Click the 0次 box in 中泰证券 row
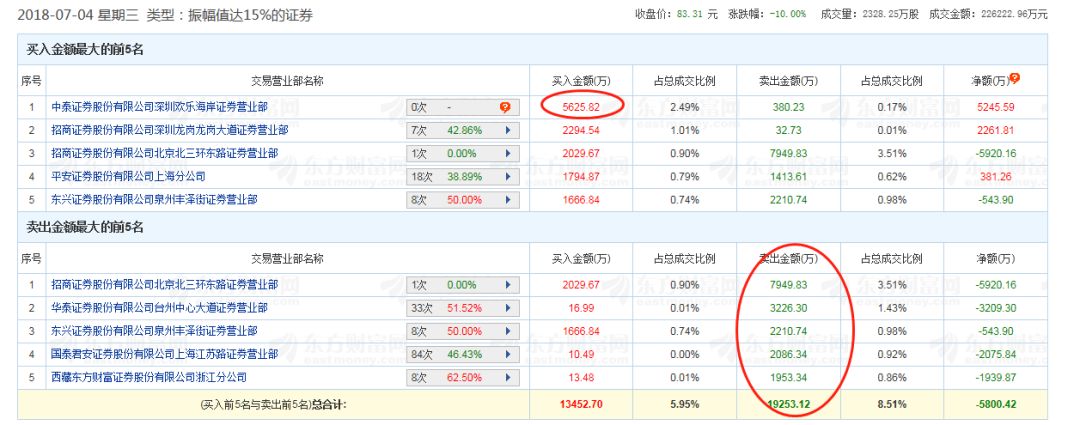This screenshot has height=425, width=1080. pyautogui.click(x=462, y=107)
